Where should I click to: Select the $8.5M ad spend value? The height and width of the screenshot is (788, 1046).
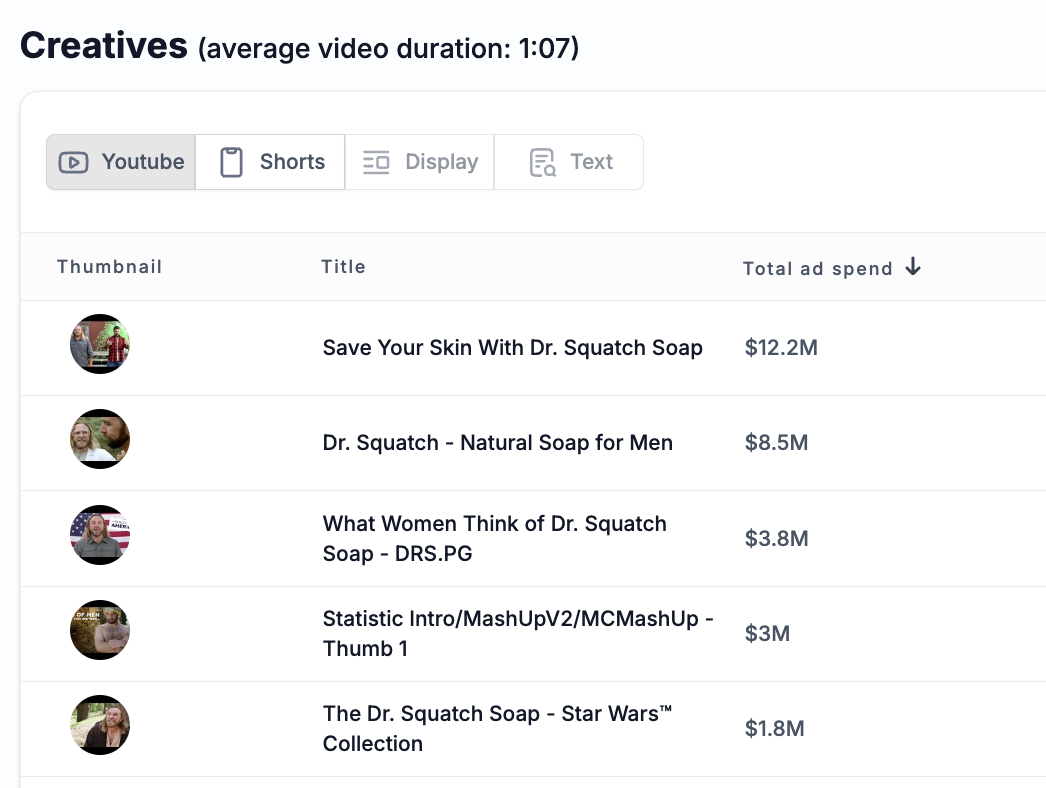(x=776, y=442)
